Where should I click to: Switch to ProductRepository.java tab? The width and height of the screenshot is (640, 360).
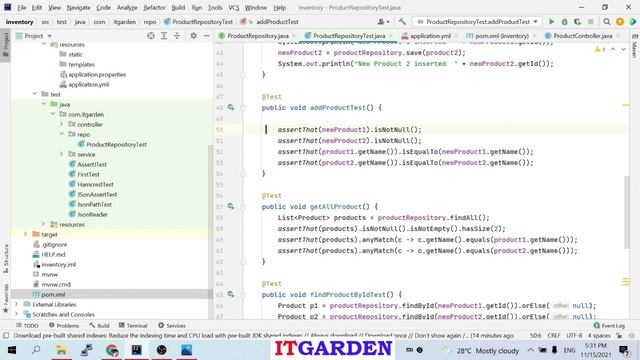(258, 36)
